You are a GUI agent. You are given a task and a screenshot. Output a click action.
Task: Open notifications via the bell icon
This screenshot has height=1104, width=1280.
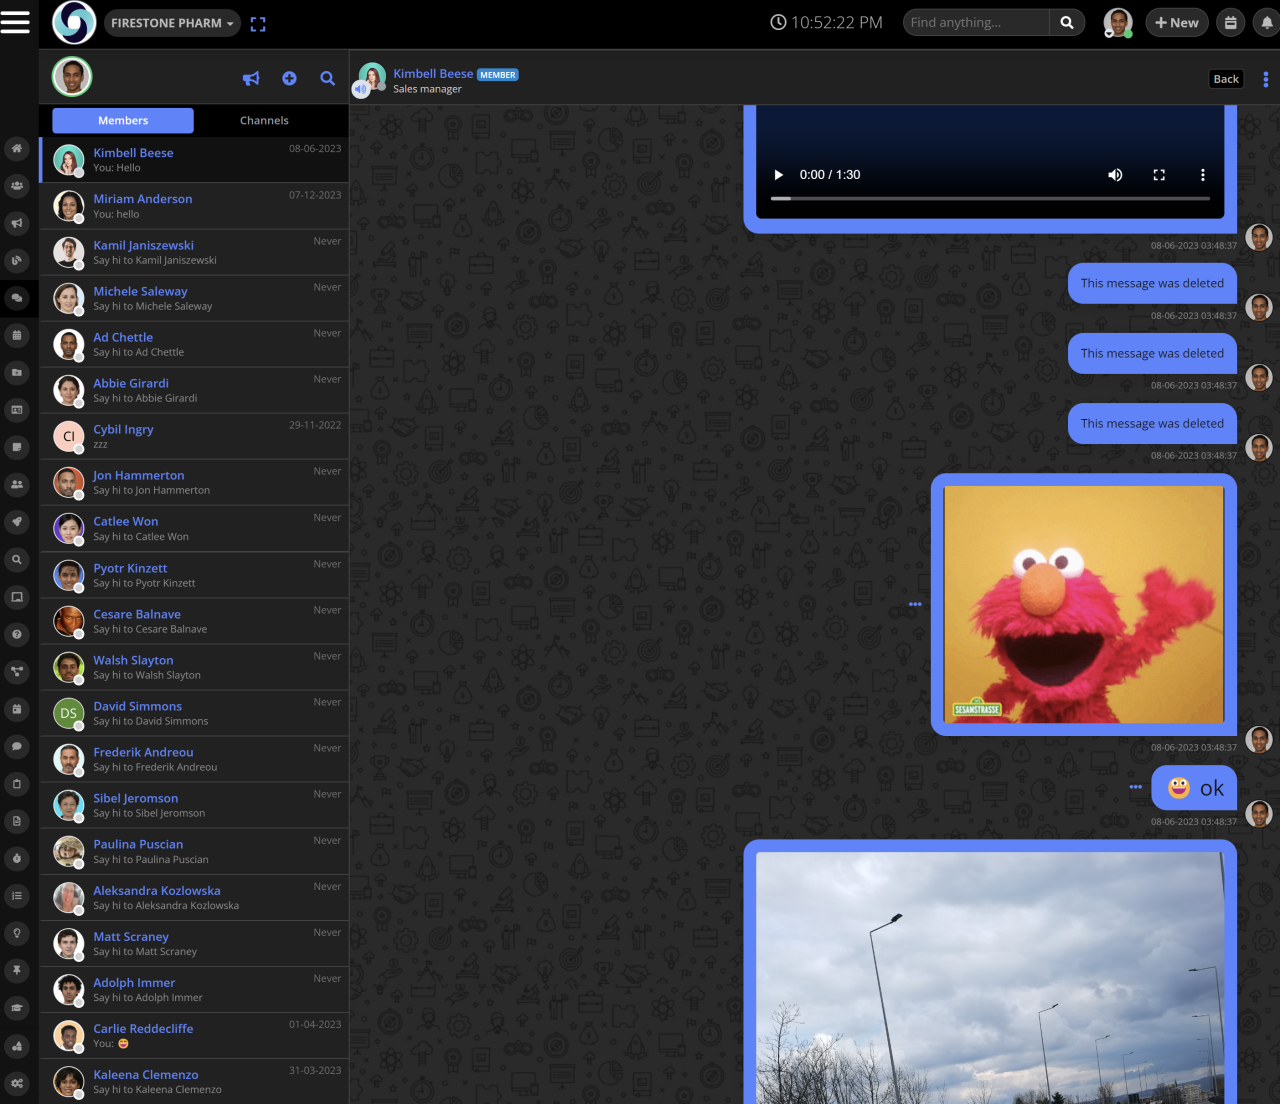(x=1268, y=21)
